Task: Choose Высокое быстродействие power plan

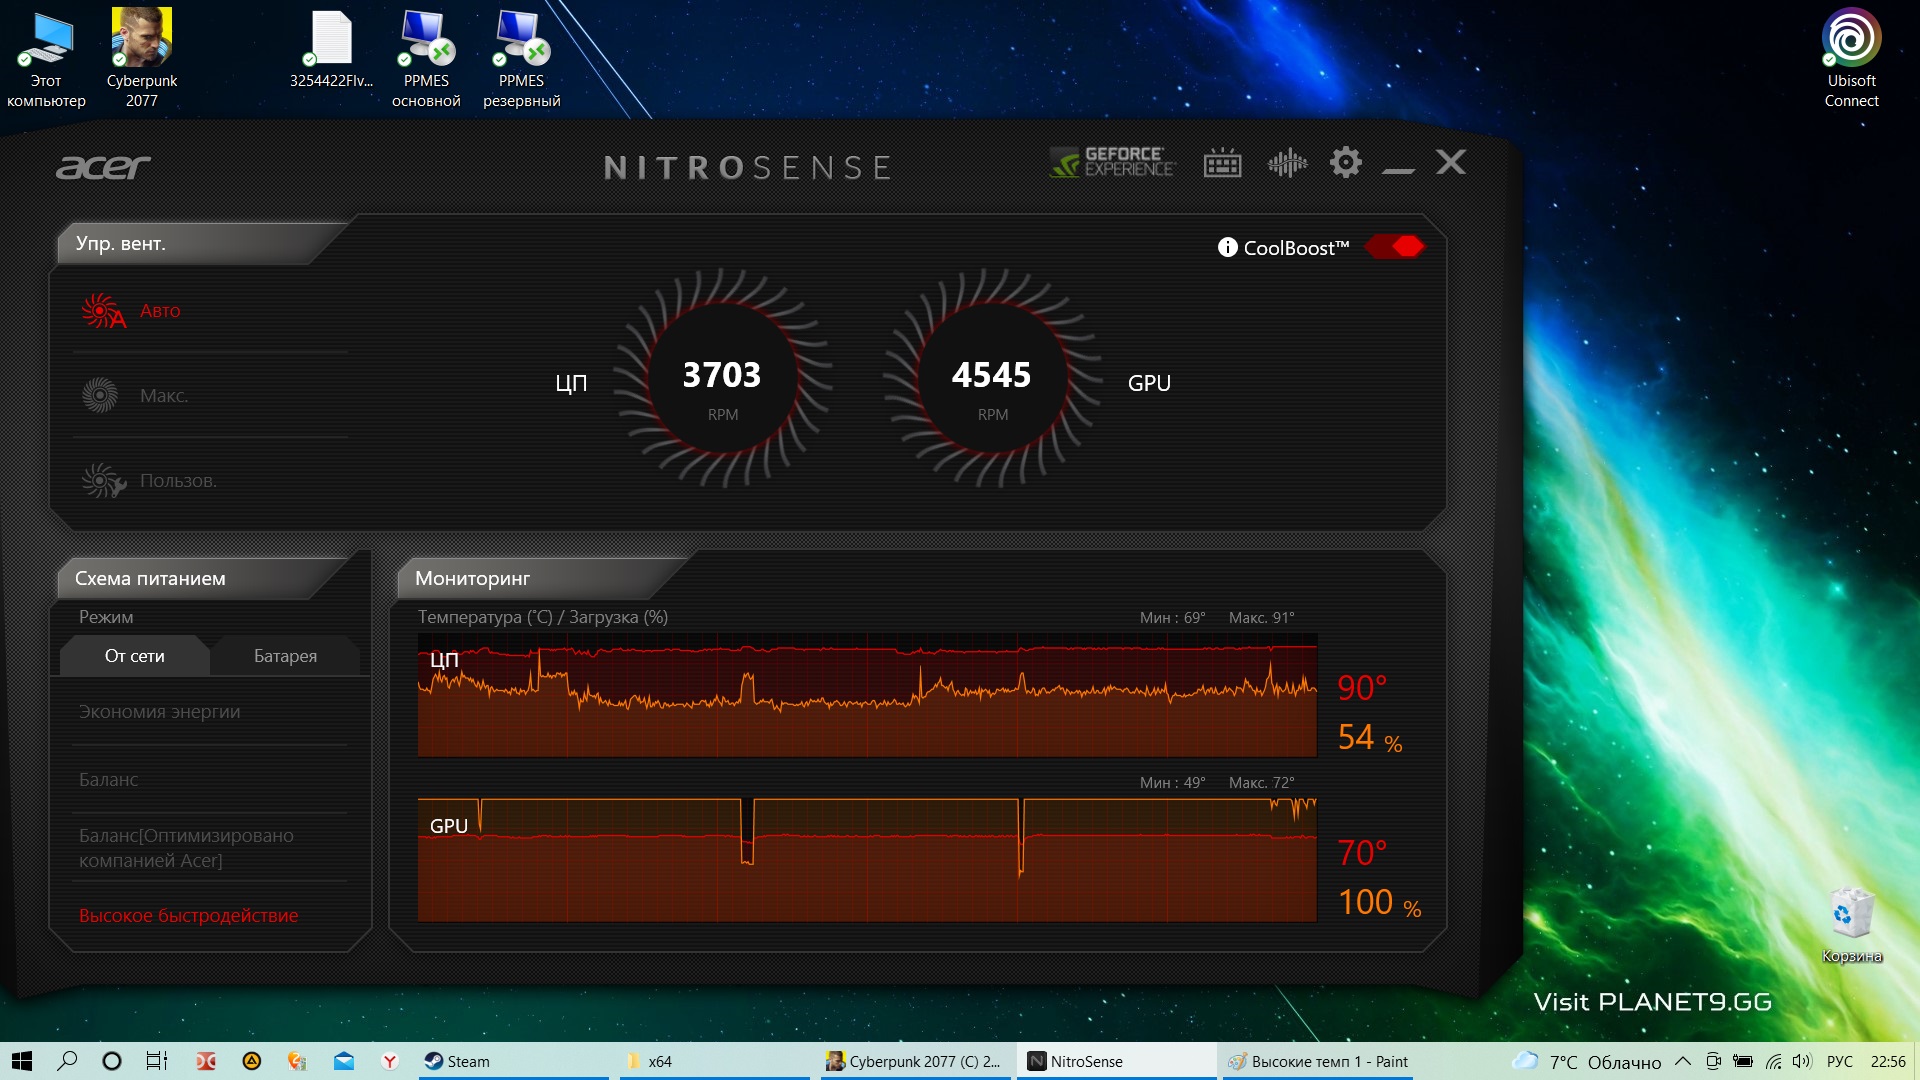Action: coord(188,916)
